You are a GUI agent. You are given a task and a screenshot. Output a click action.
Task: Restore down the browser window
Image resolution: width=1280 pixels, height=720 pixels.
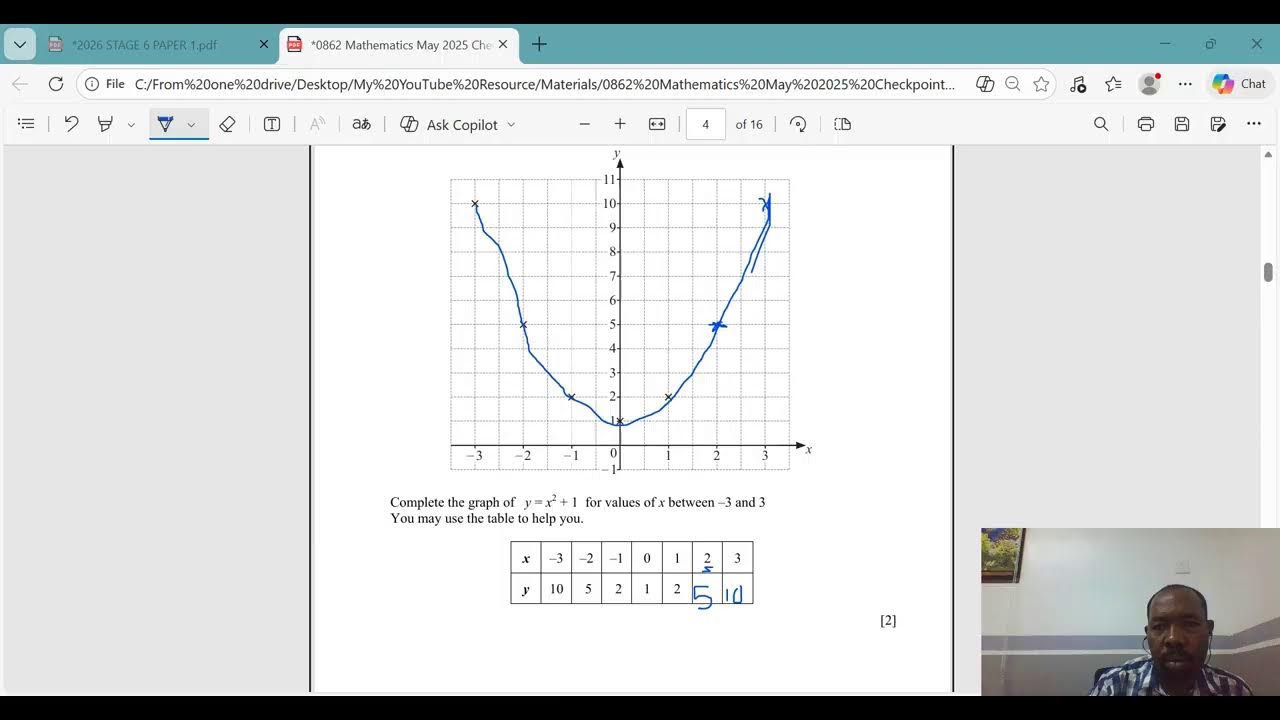(x=1211, y=44)
